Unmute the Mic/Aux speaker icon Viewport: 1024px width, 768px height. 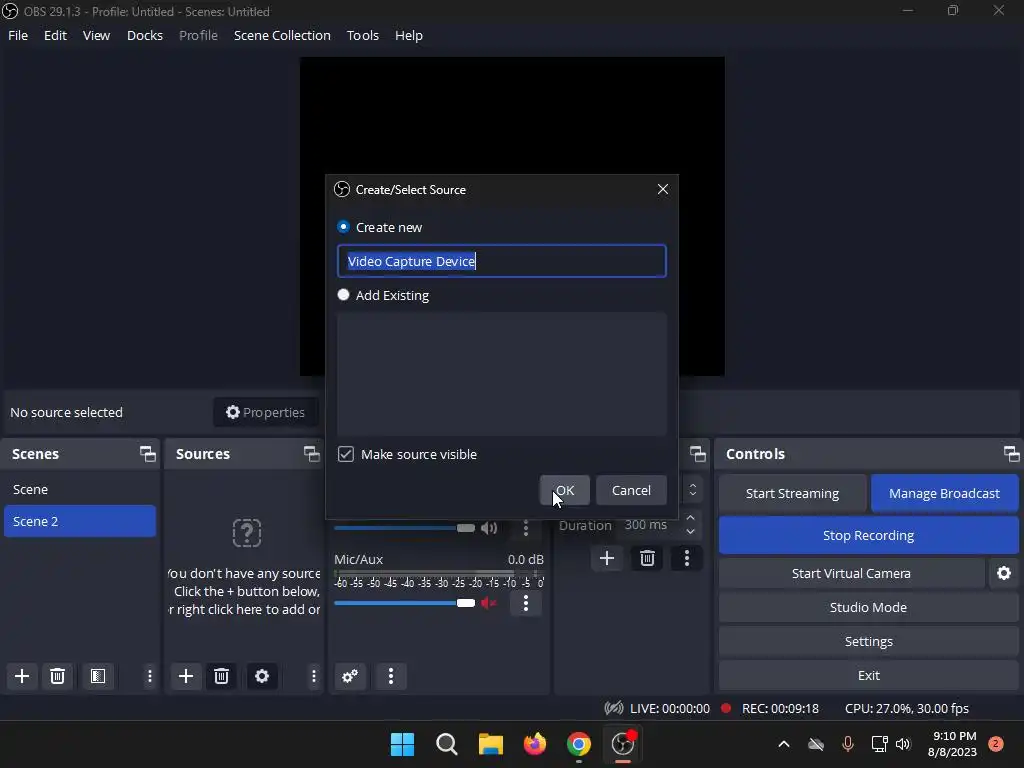tap(488, 603)
